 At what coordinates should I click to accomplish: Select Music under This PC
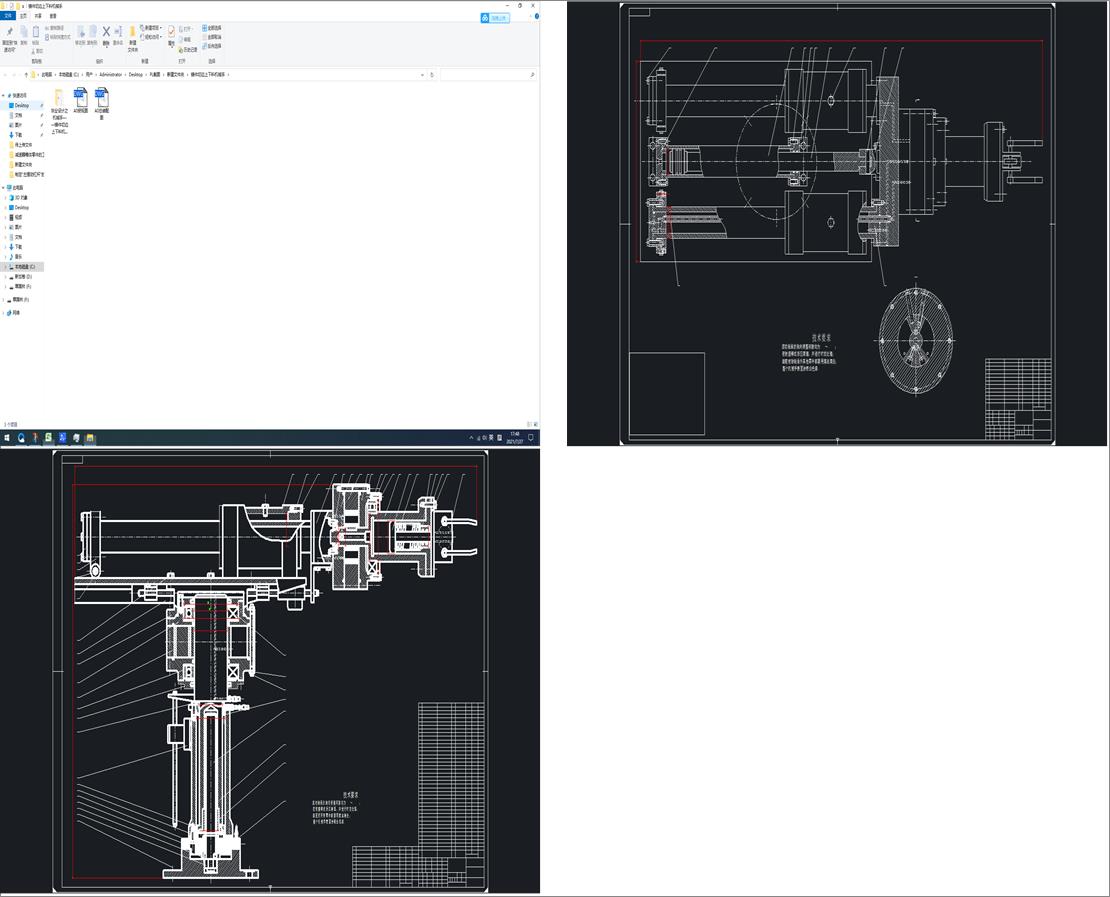16,256
